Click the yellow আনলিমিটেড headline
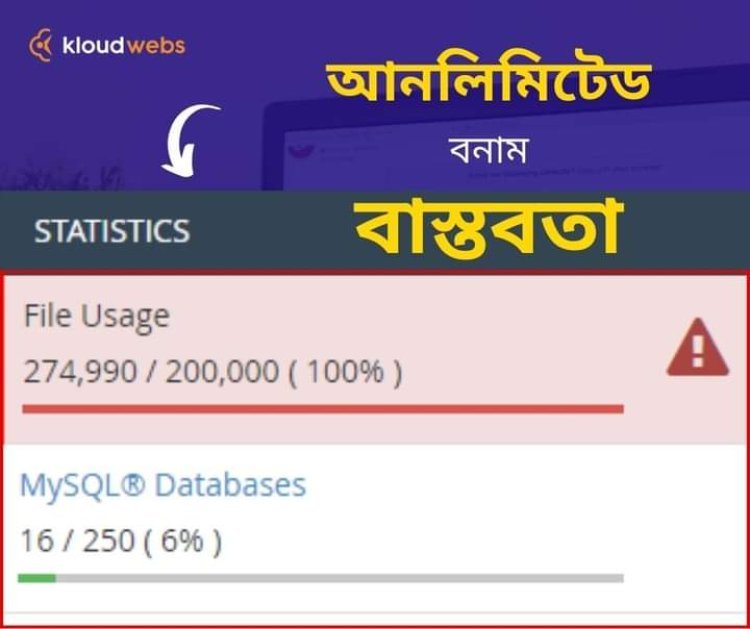 pos(490,86)
